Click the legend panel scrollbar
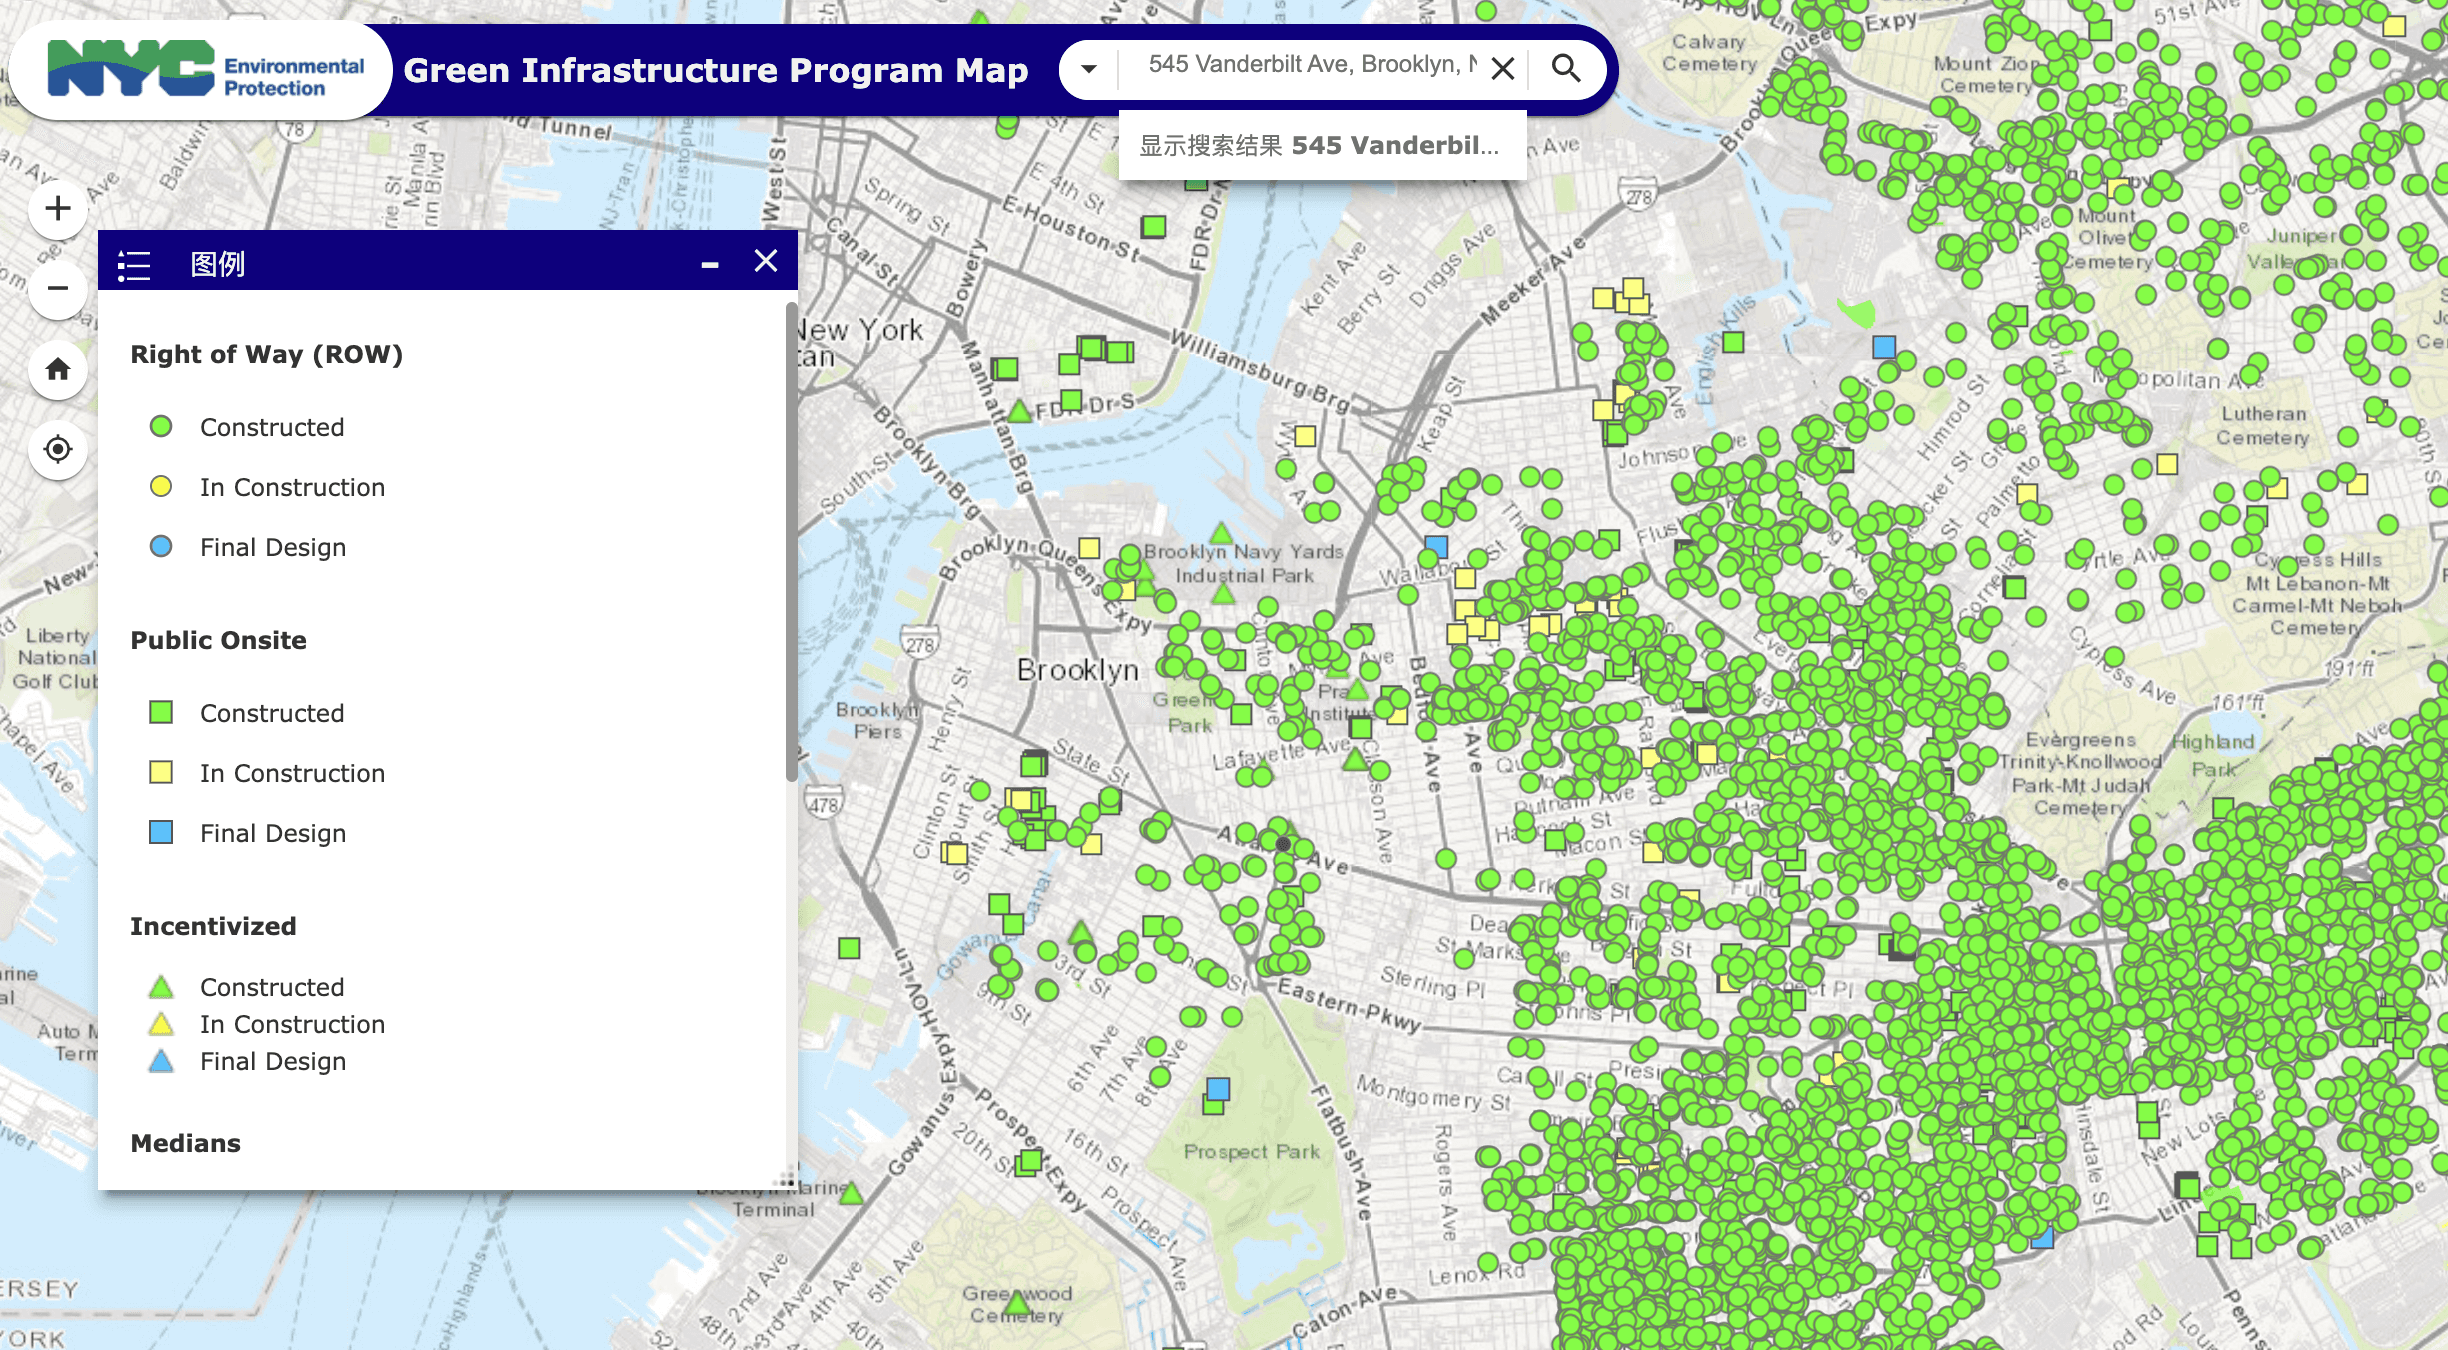This screenshot has width=2448, height=1350. [791, 540]
